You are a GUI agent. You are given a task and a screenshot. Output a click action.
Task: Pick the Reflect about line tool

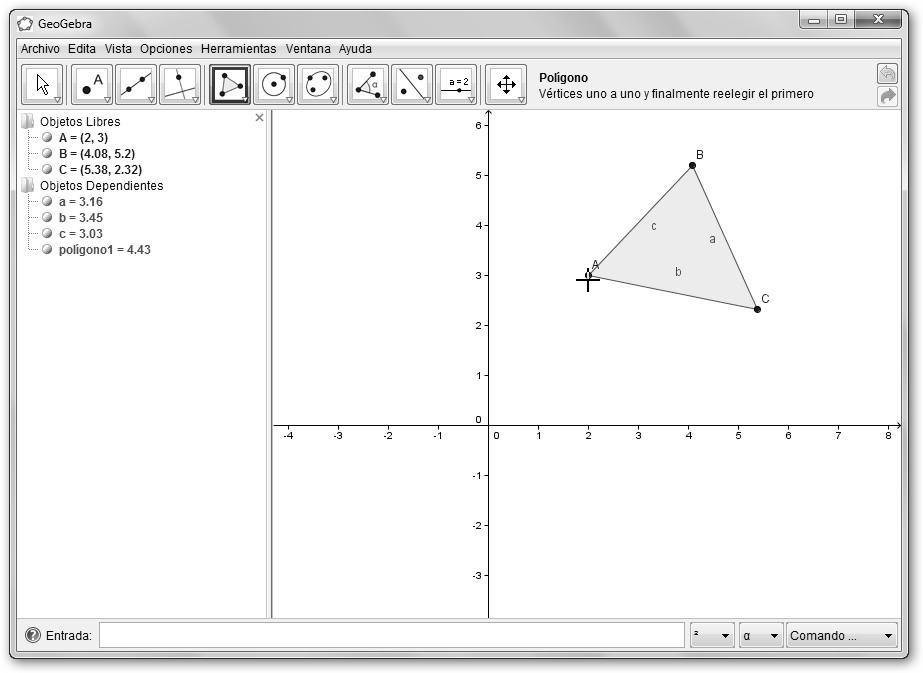click(x=412, y=85)
